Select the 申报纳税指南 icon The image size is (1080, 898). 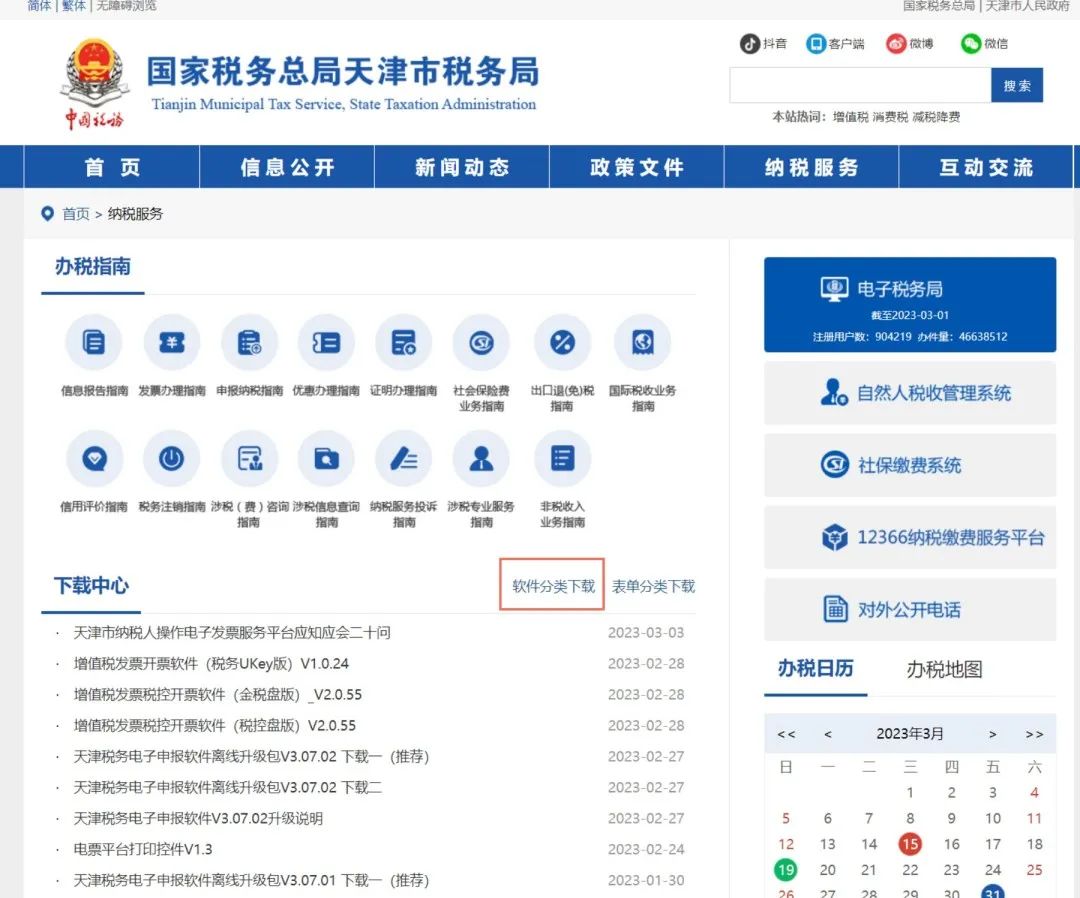click(250, 343)
